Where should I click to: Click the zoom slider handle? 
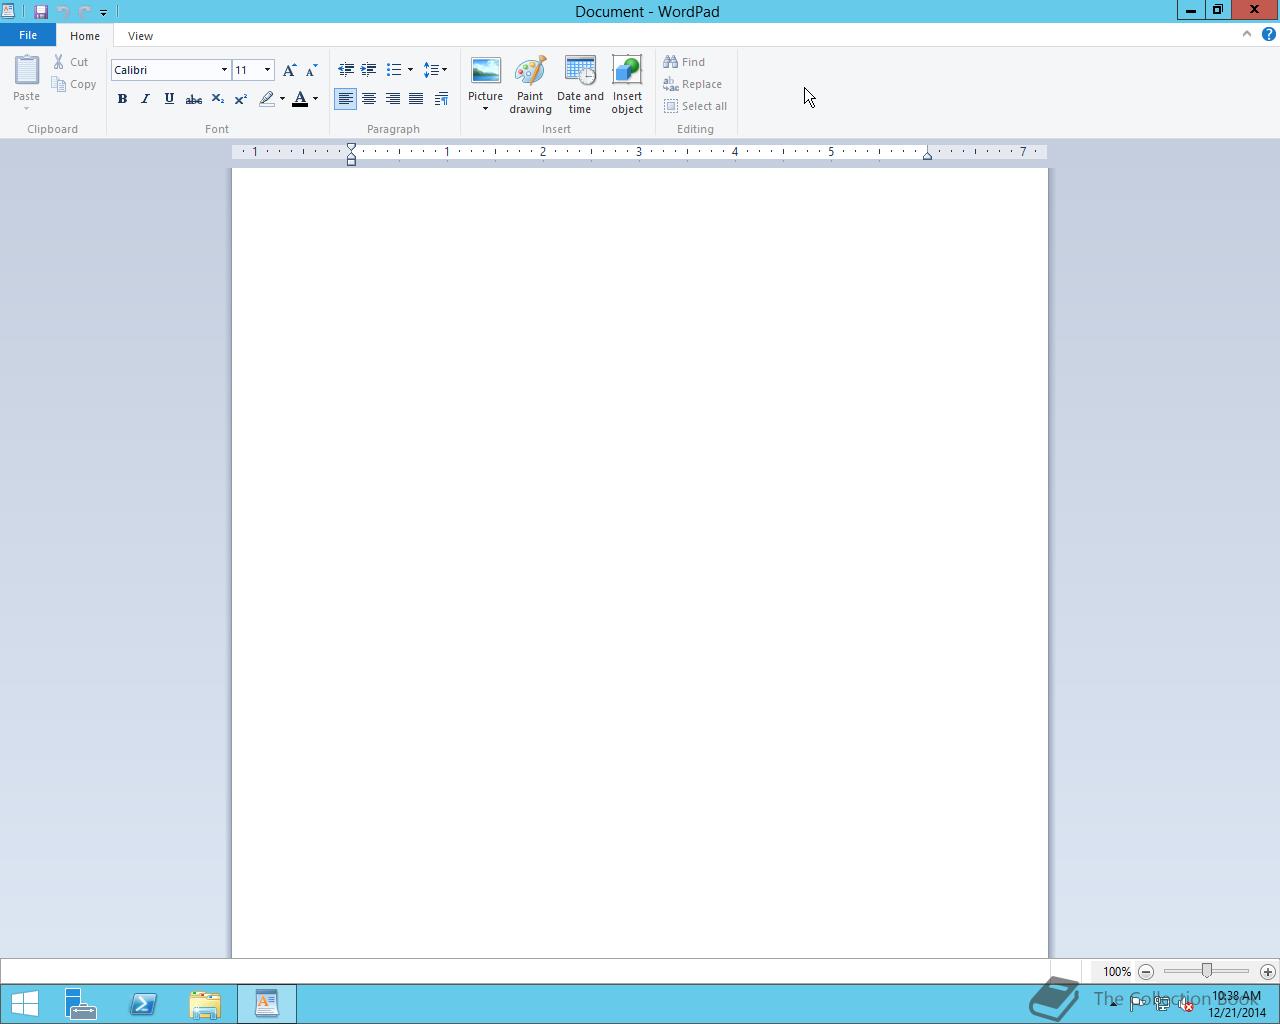(1207, 971)
